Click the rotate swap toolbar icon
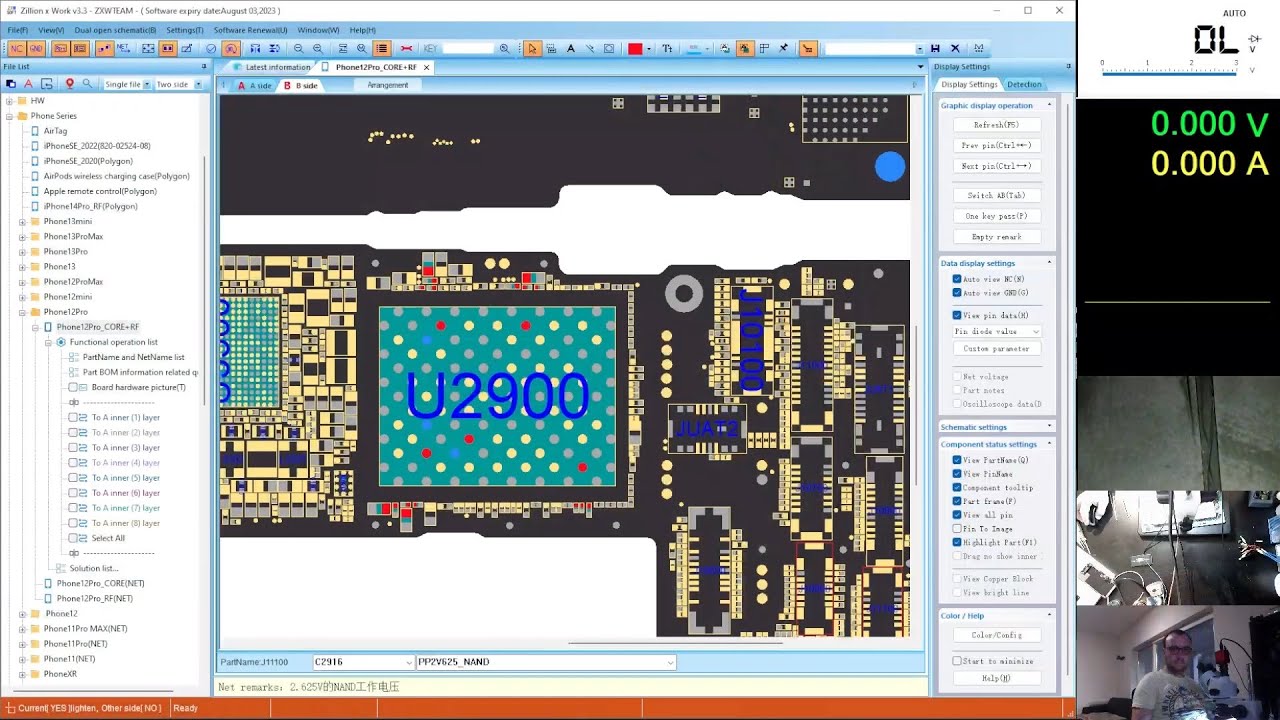The width and height of the screenshot is (1280, 720). (274, 48)
